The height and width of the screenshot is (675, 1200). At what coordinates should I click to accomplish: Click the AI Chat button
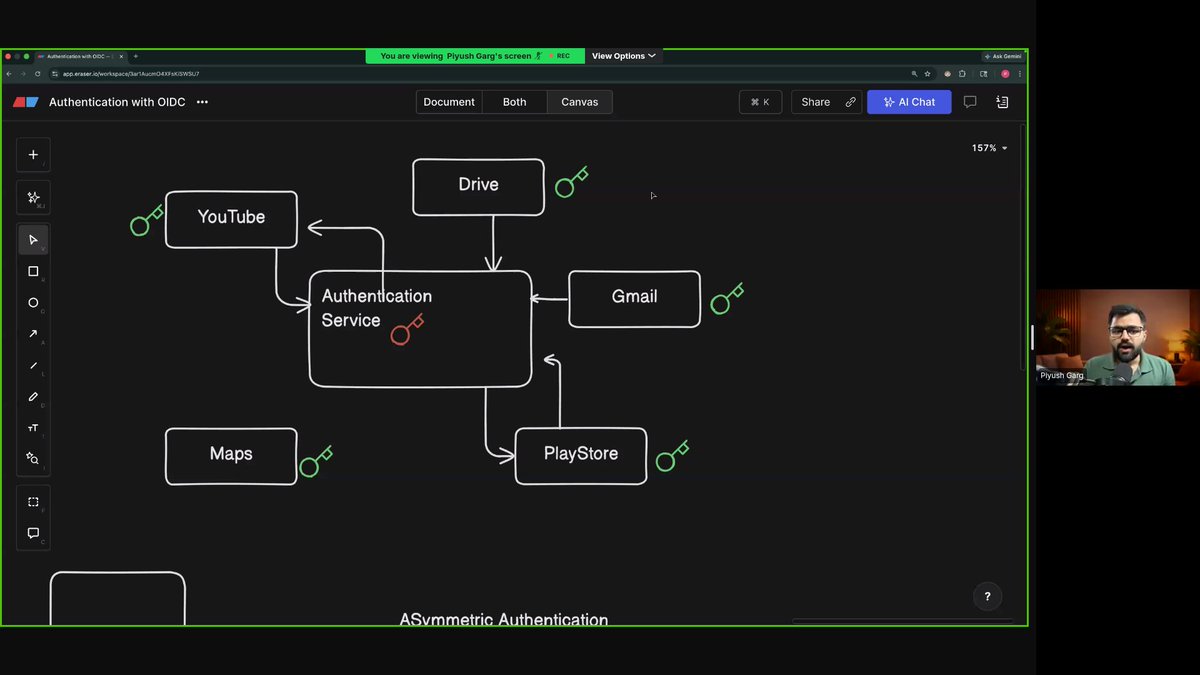908,101
